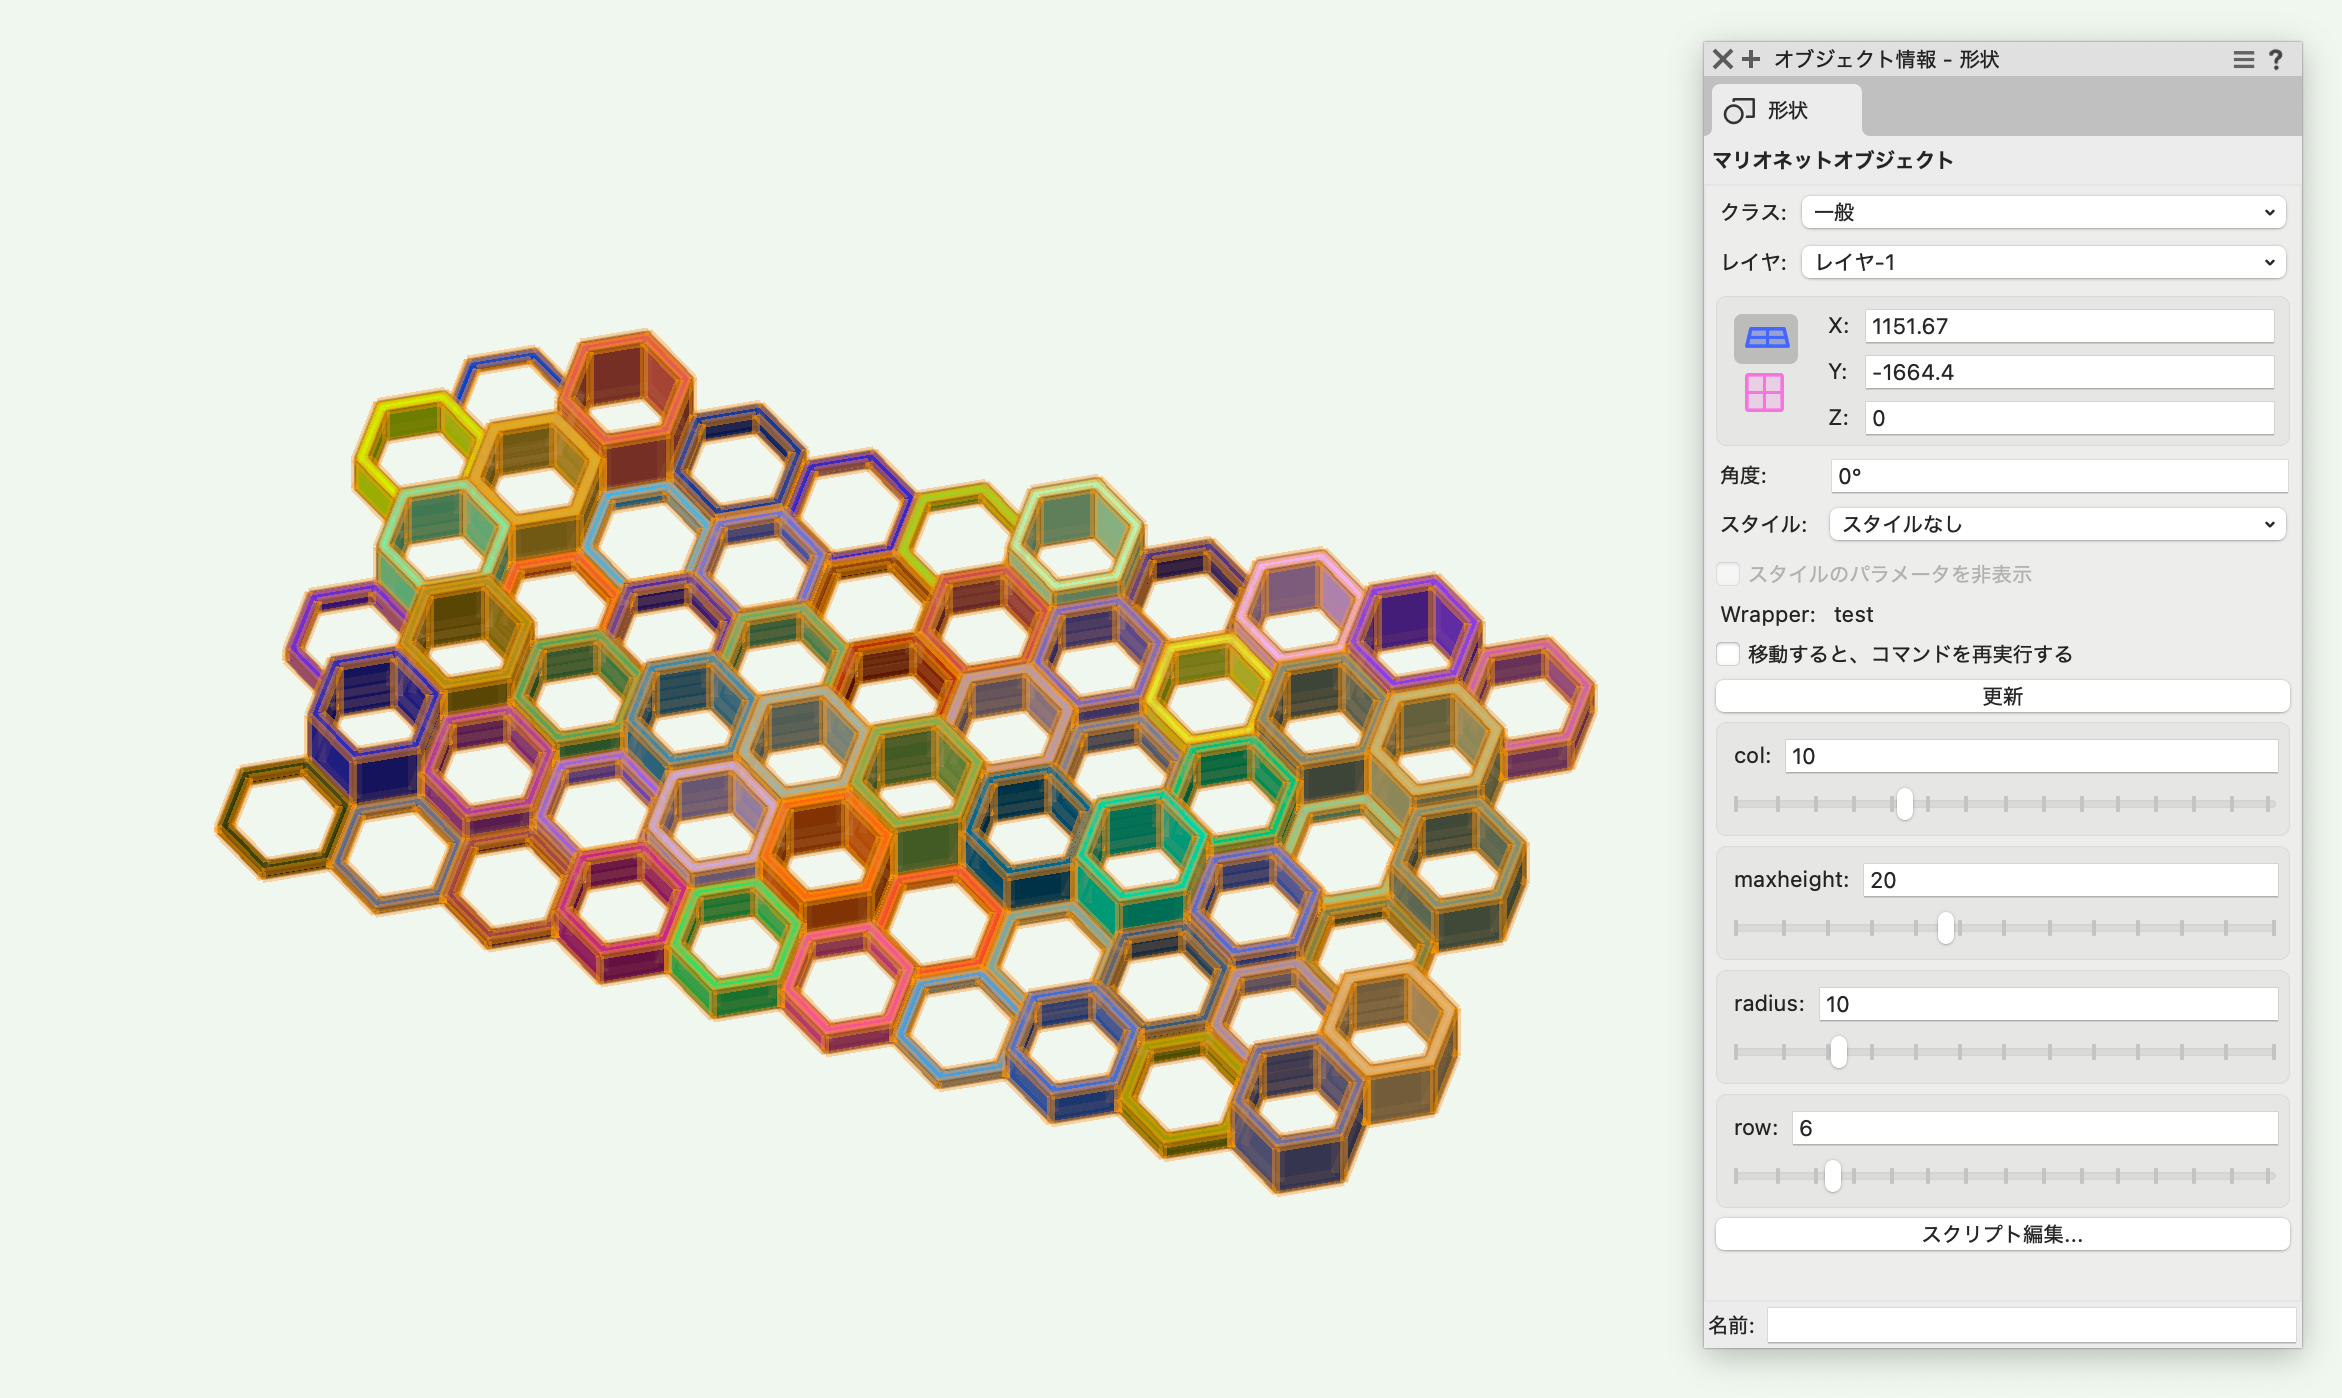Click the plus icon in palette header
Viewport: 2342px width, 1398px height.
1751,59
